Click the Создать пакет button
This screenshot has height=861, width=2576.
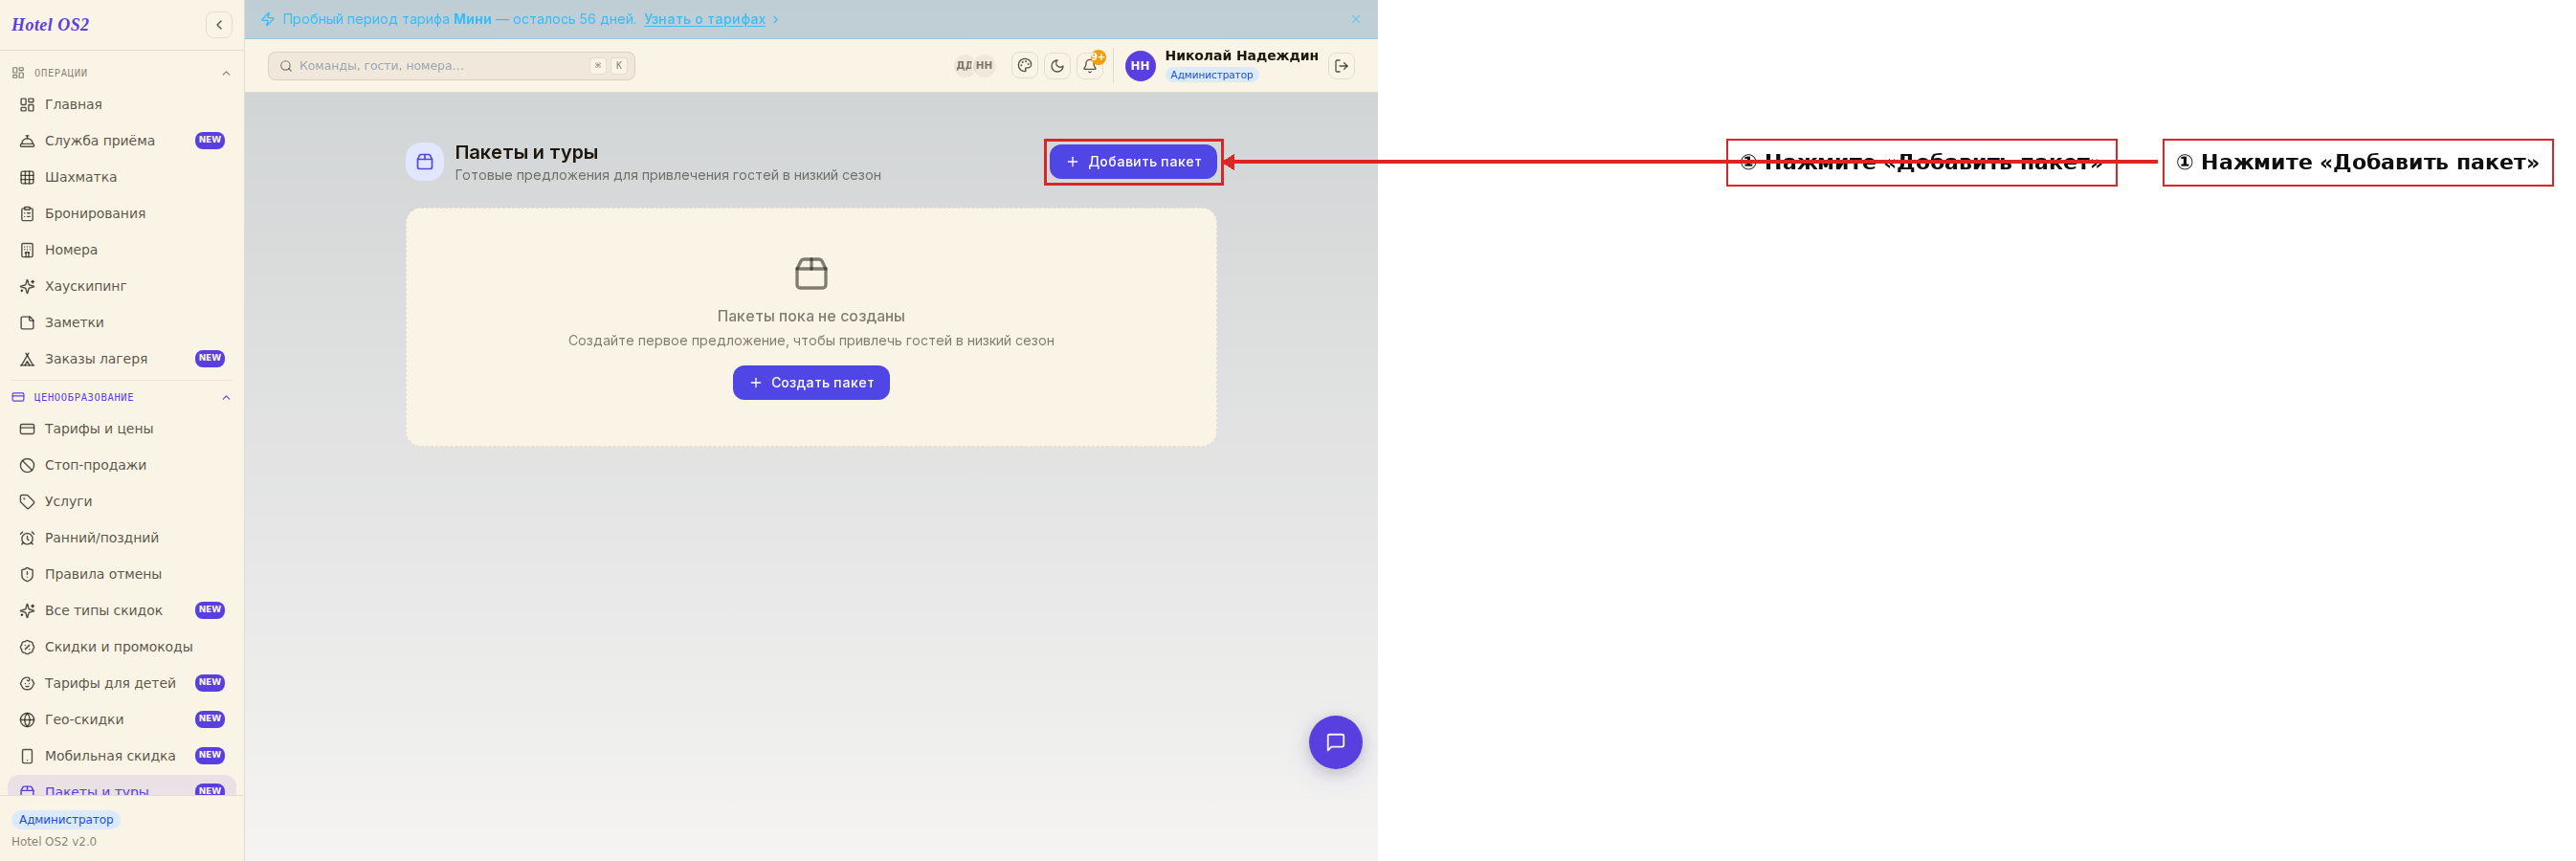(x=811, y=383)
